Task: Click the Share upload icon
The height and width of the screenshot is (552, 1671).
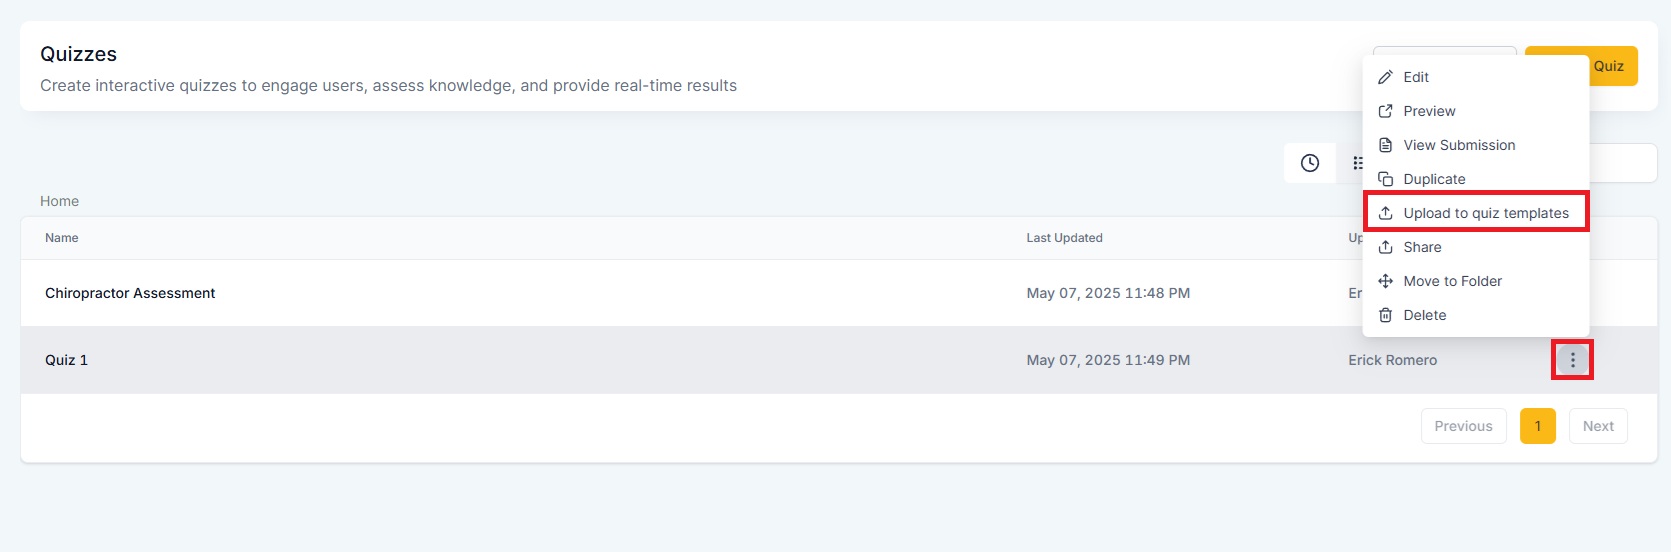Action: 1385,247
